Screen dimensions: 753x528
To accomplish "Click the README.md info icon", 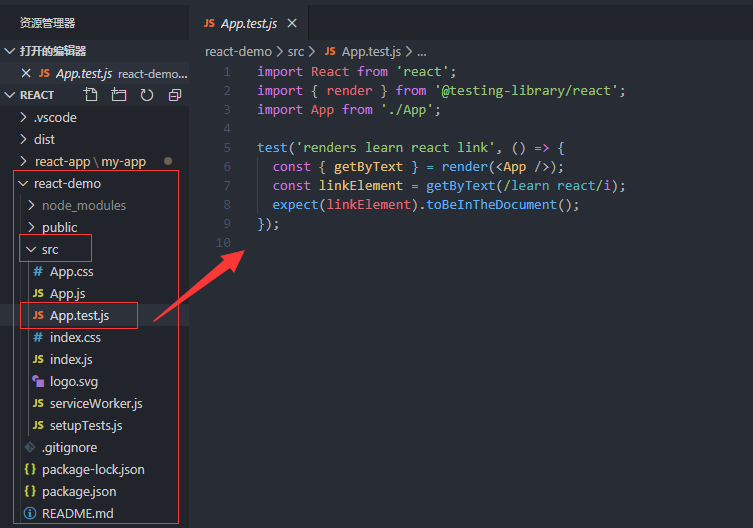I will (30, 513).
